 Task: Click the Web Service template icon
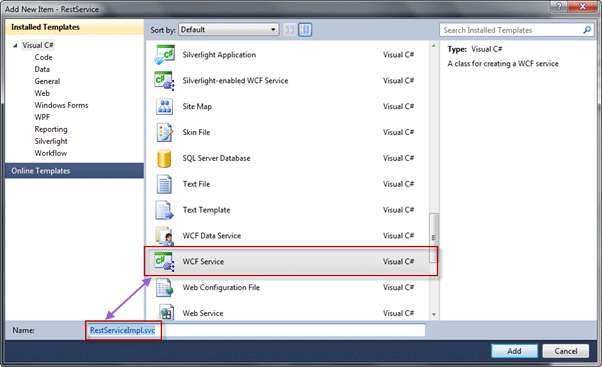pos(166,313)
